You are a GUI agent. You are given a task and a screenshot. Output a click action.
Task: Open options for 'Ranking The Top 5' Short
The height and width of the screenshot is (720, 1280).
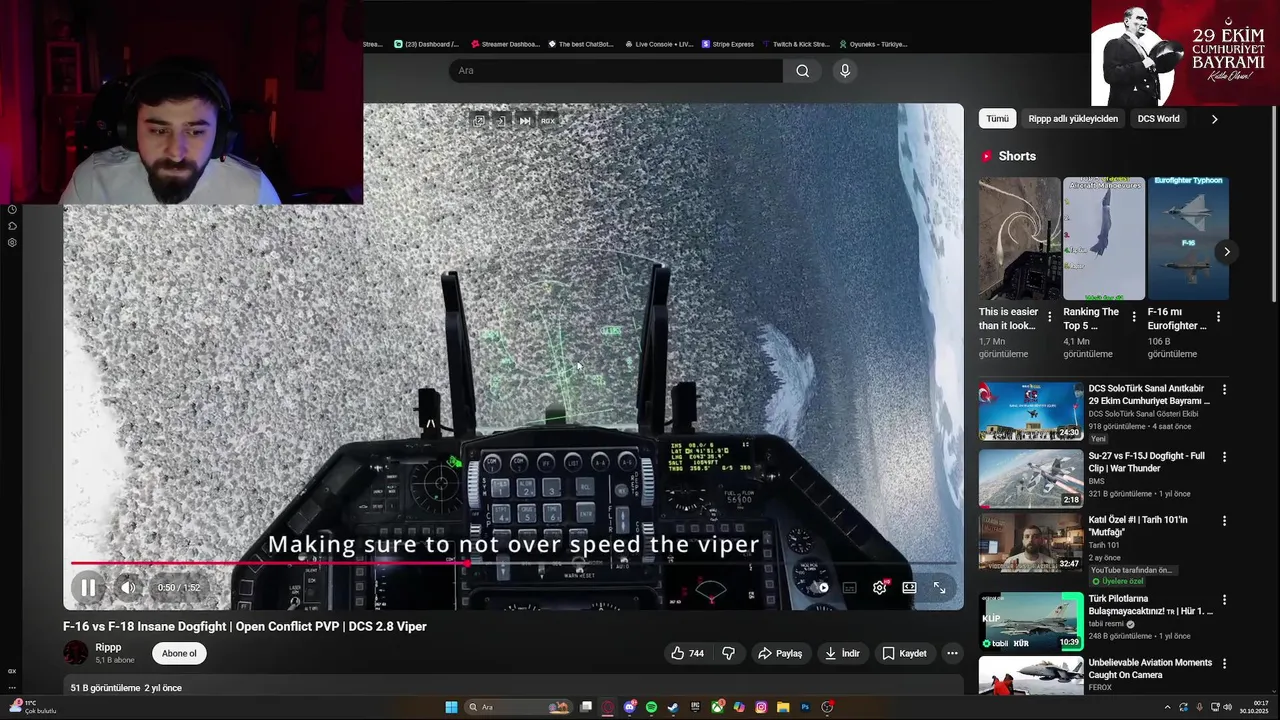point(1133,317)
